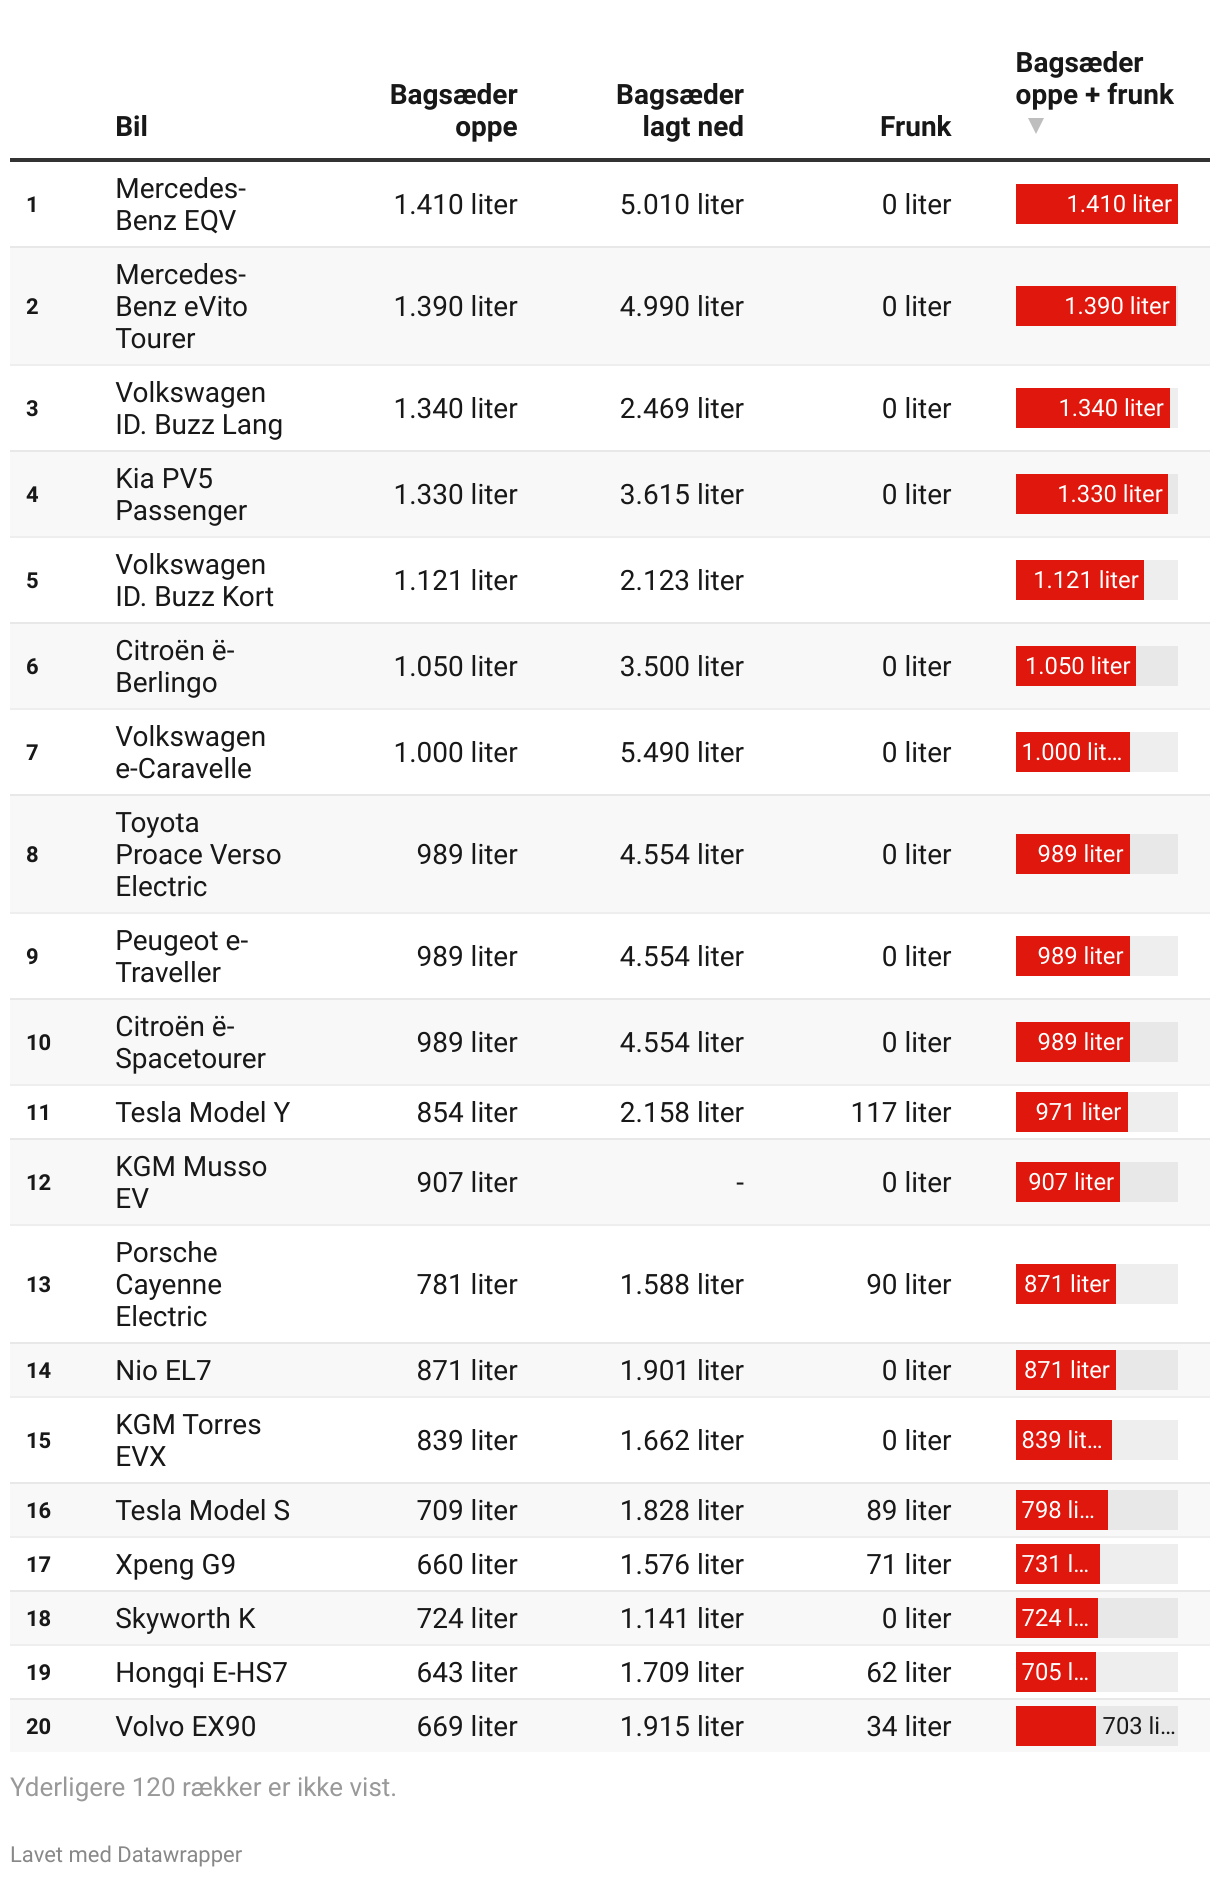The height and width of the screenshot is (1878, 1220).
Task: Click the Porsche Cayenne Electric name
Action: [x=168, y=1284]
